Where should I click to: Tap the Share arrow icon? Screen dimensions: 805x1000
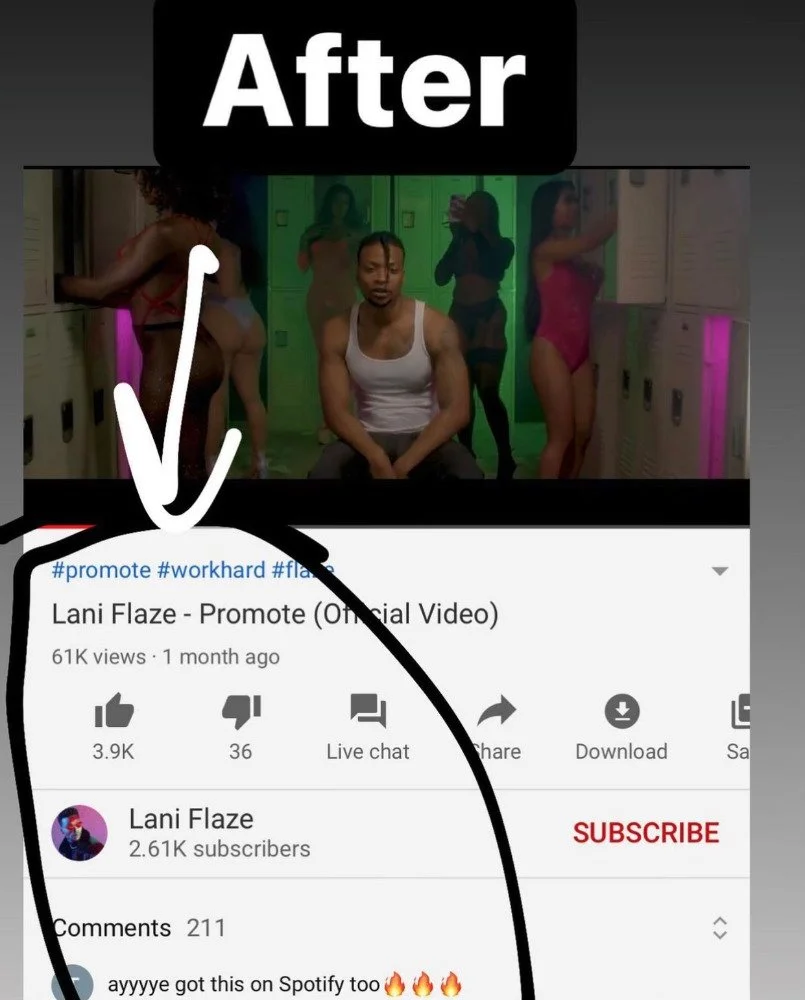[496, 710]
